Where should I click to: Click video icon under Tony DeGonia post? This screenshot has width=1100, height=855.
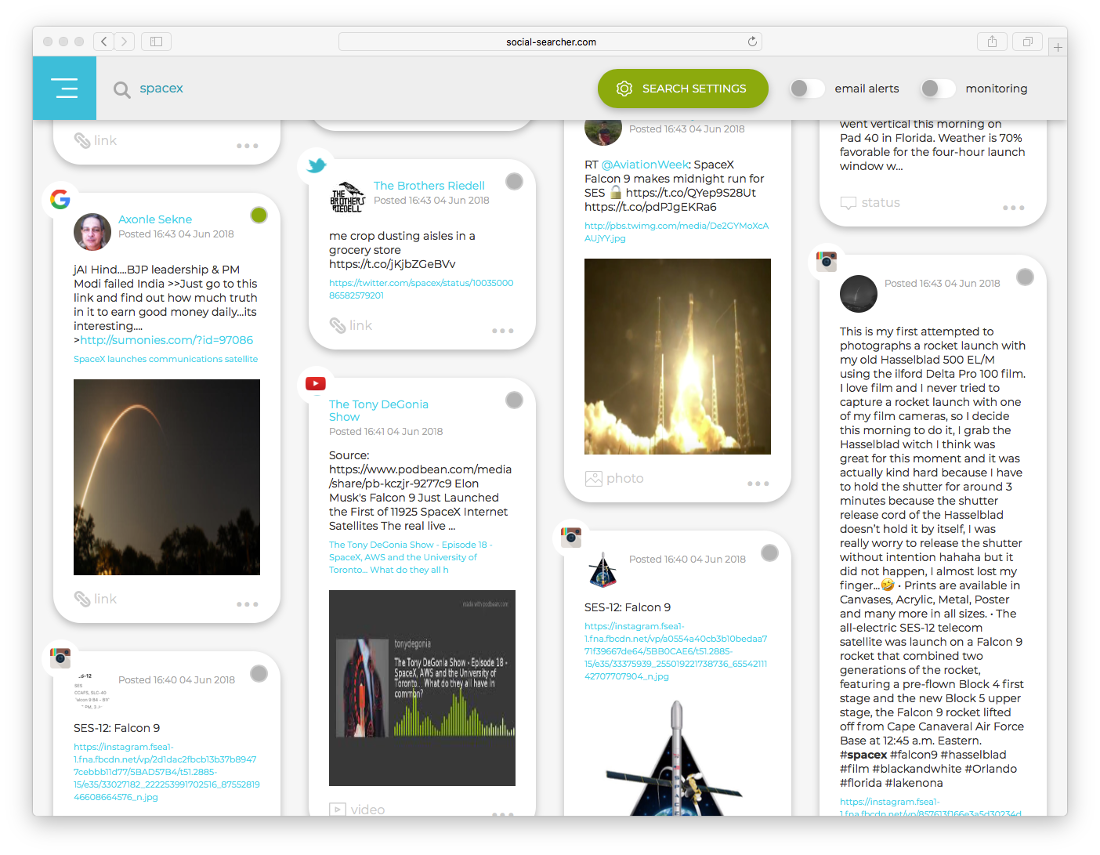337,809
